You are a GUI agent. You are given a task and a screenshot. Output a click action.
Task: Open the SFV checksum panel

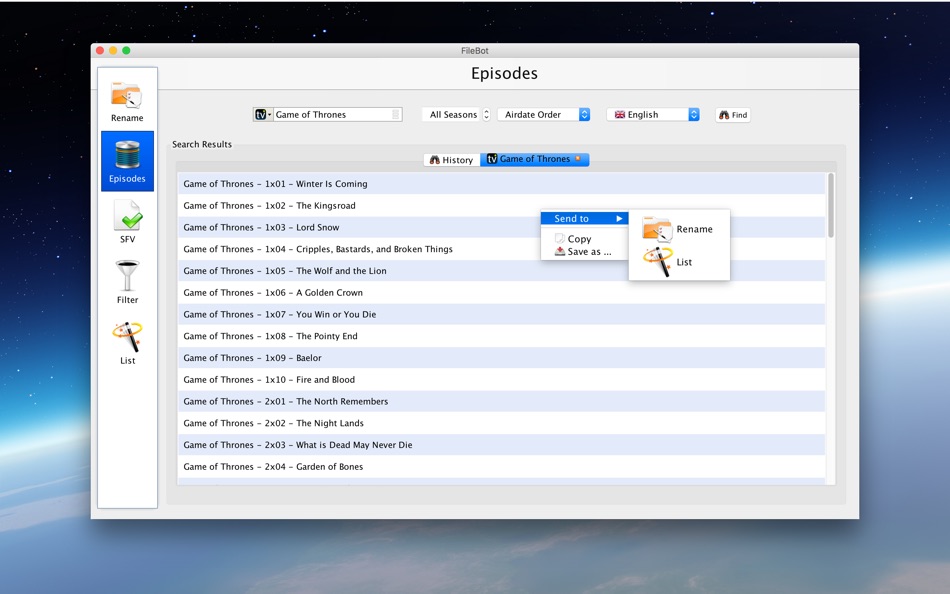(127, 222)
